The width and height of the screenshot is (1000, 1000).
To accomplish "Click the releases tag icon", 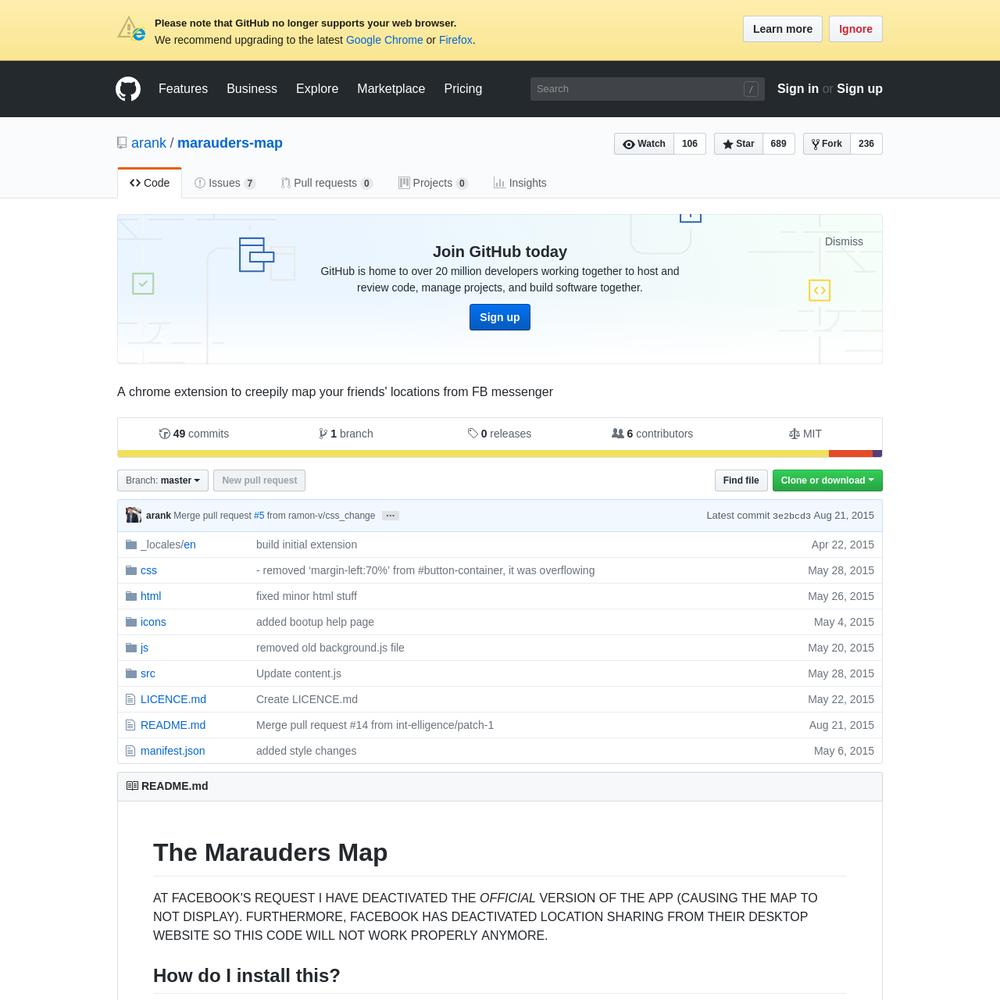I will [473, 434].
